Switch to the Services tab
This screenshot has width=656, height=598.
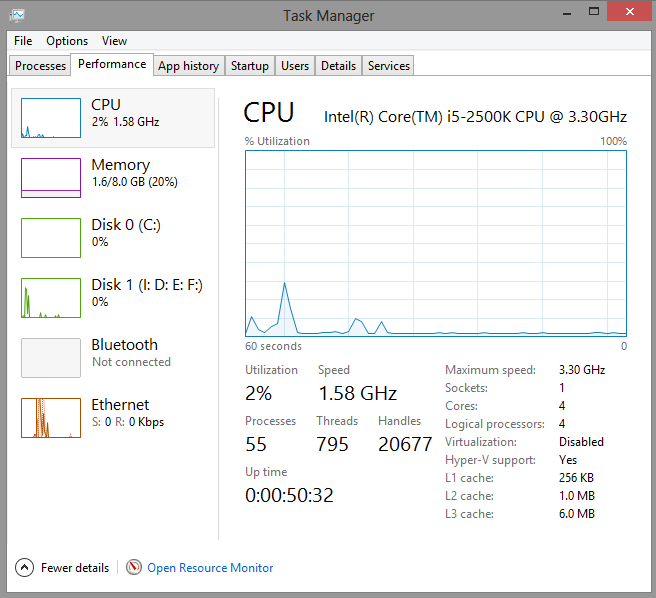pyautogui.click(x=389, y=66)
